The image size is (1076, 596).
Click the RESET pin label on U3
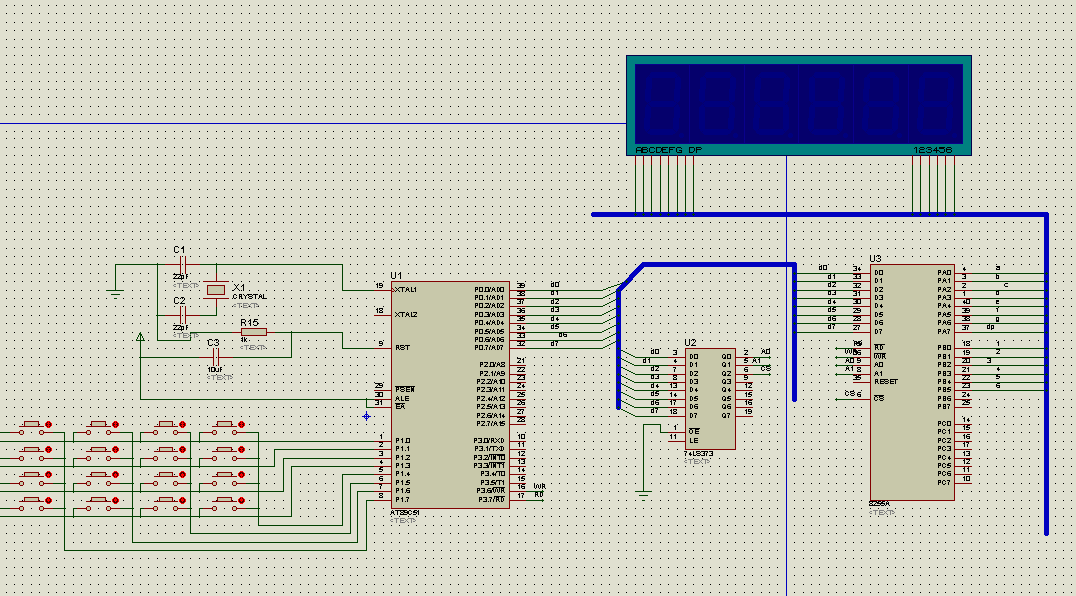point(886,381)
